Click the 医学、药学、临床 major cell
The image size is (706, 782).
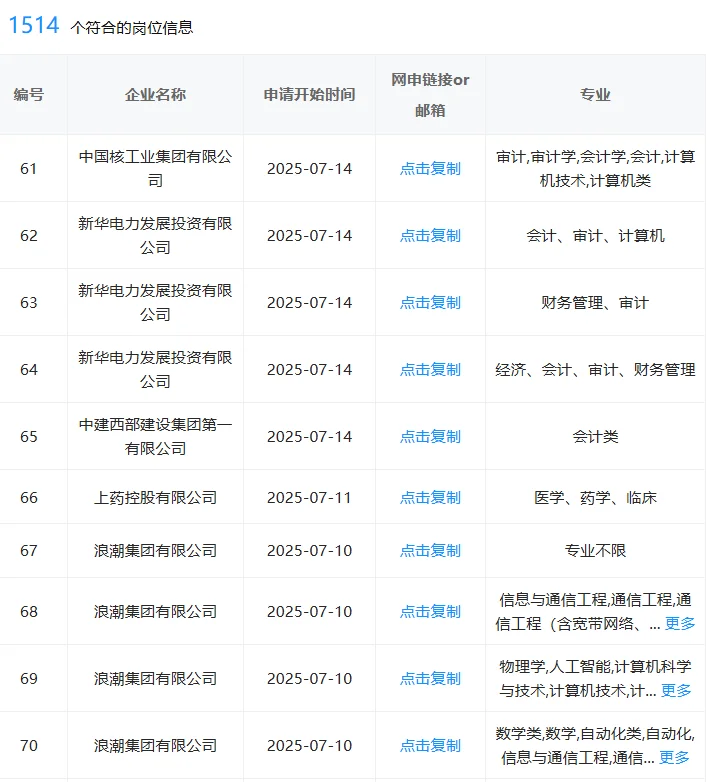(x=595, y=498)
